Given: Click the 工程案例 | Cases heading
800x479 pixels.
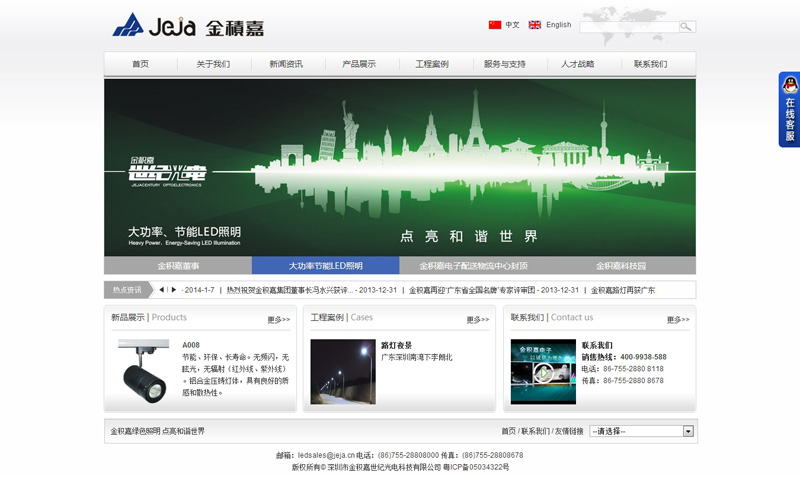Looking at the screenshot, I should 341,317.
